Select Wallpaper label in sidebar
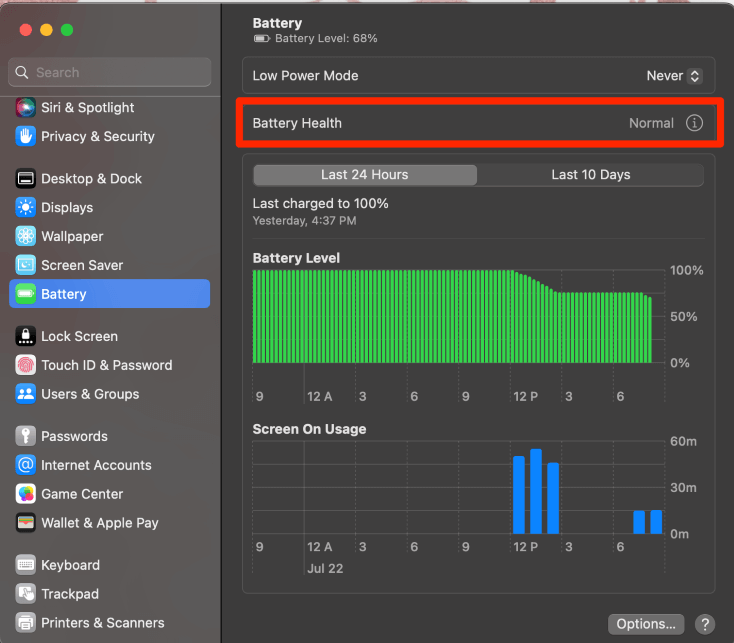Image resolution: width=734 pixels, height=643 pixels. tap(72, 236)
